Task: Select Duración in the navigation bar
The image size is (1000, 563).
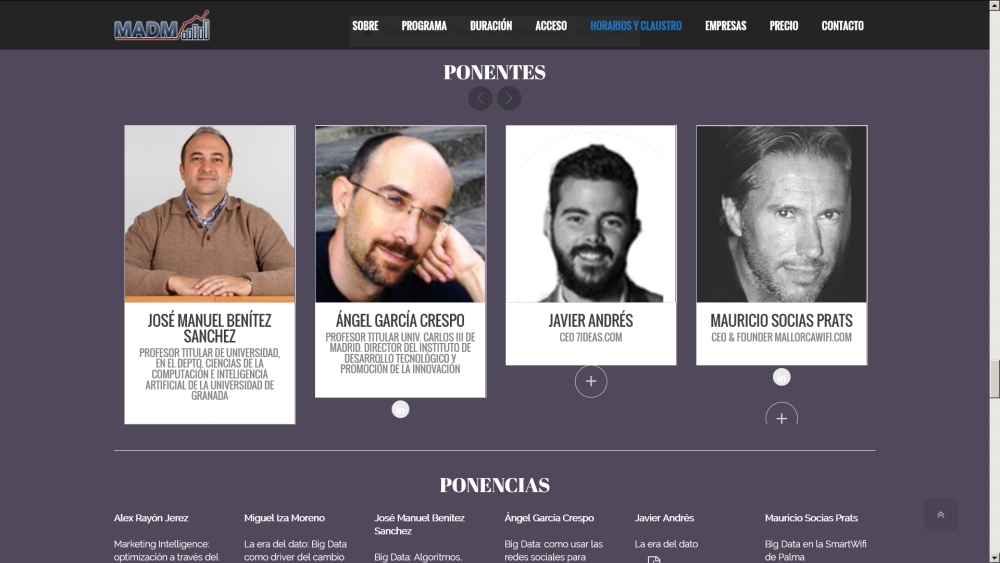Action: pos(491,26)
